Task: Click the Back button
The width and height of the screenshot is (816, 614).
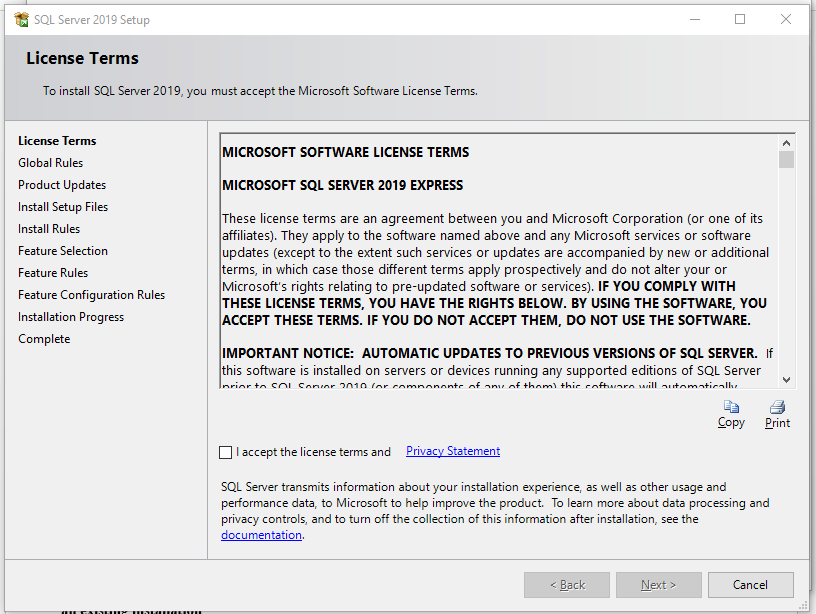Action: tap(566, 585)
